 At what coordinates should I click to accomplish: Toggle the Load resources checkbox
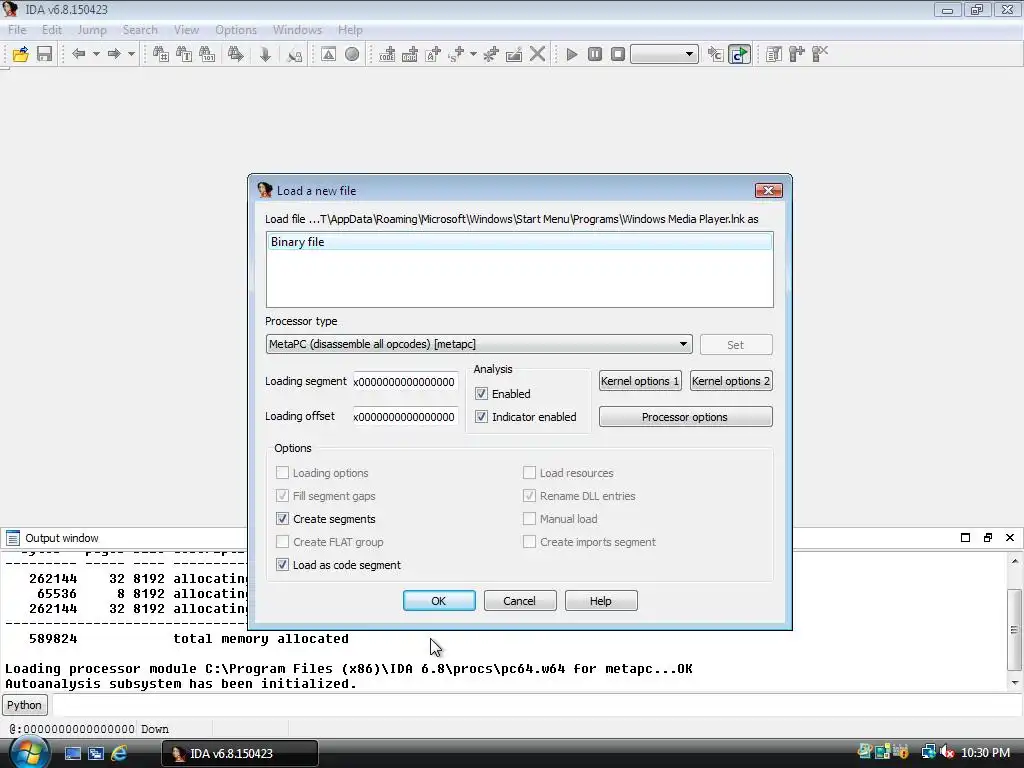(530, 473)
